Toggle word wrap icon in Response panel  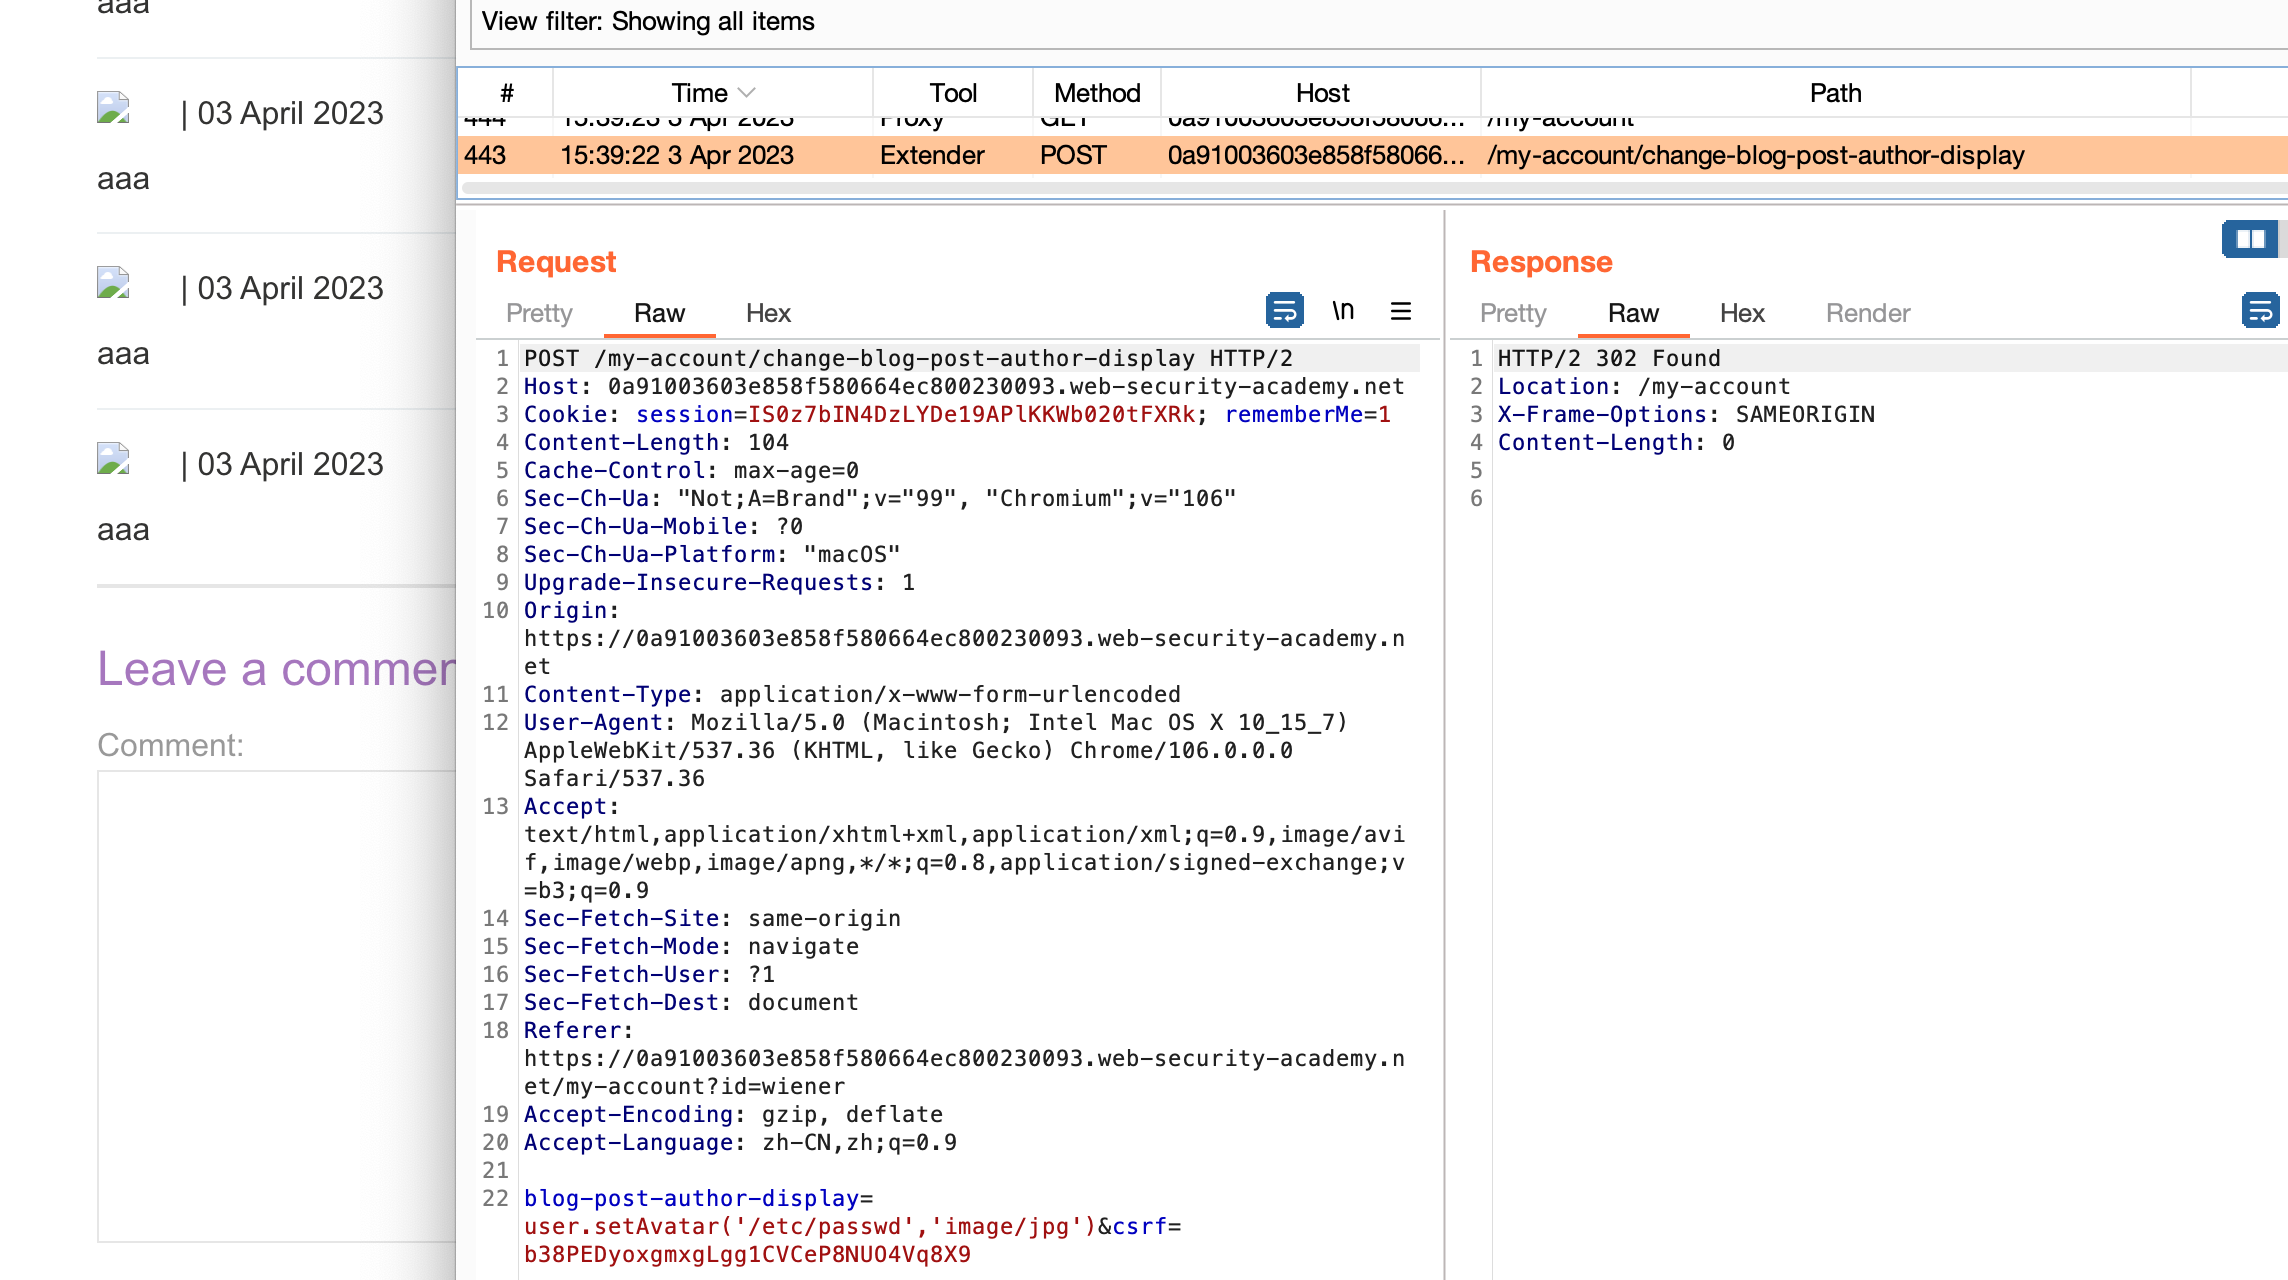(x=2260, y=311)
